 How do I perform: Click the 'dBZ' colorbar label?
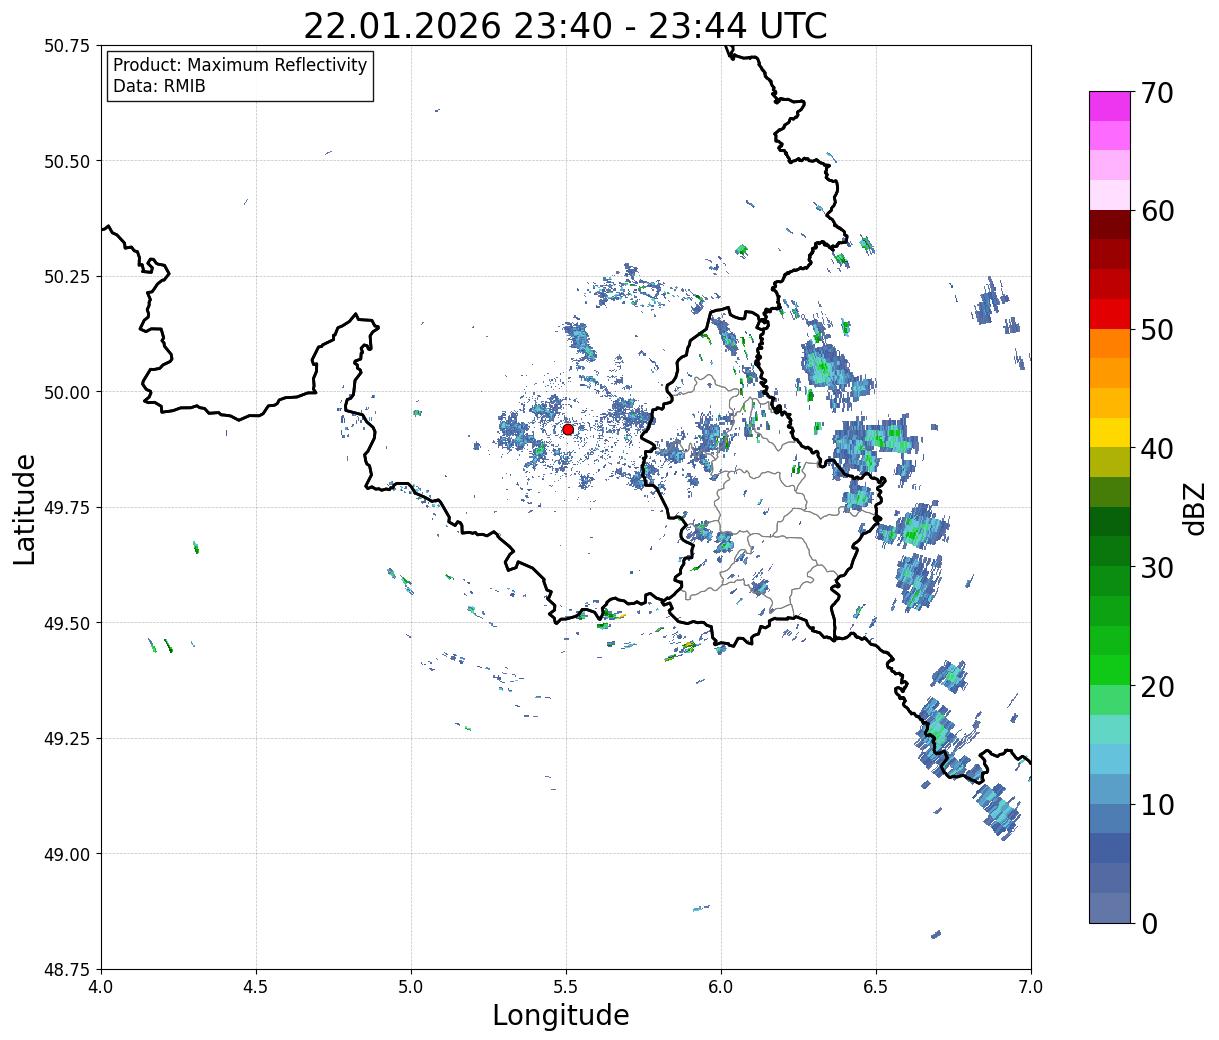click(1194, 508)
